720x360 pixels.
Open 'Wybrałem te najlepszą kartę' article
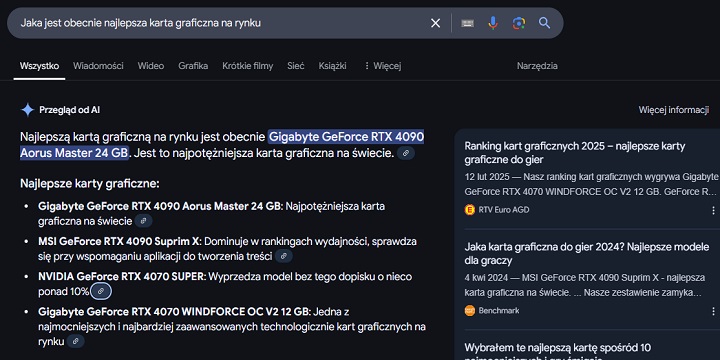coord(557,351)
